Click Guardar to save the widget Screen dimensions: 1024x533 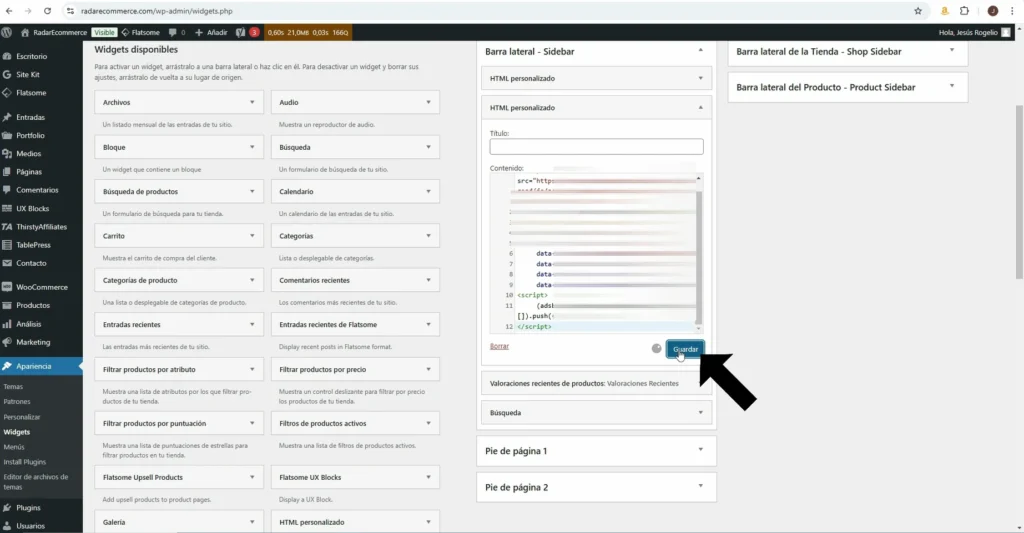pyautogui.click(x=685, y=349)
